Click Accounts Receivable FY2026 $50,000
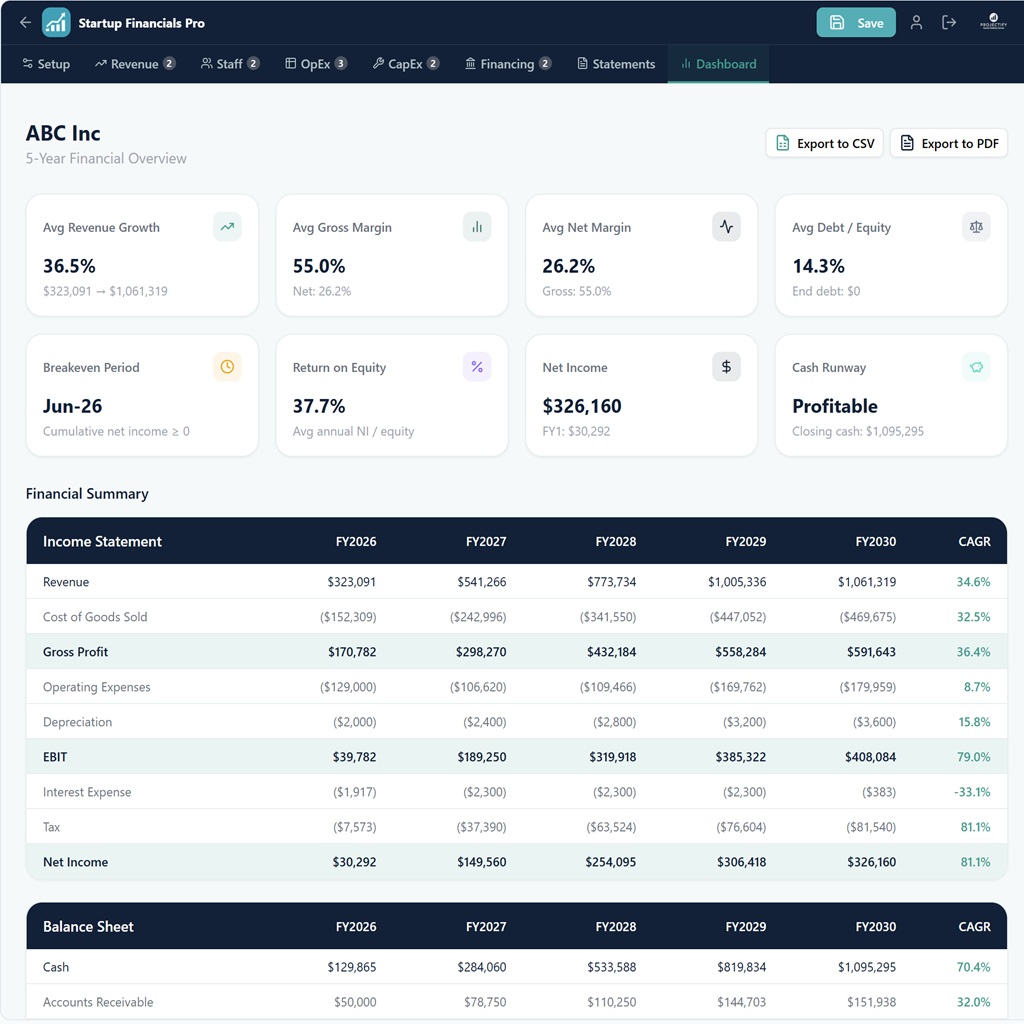 tap(355, 1002)
